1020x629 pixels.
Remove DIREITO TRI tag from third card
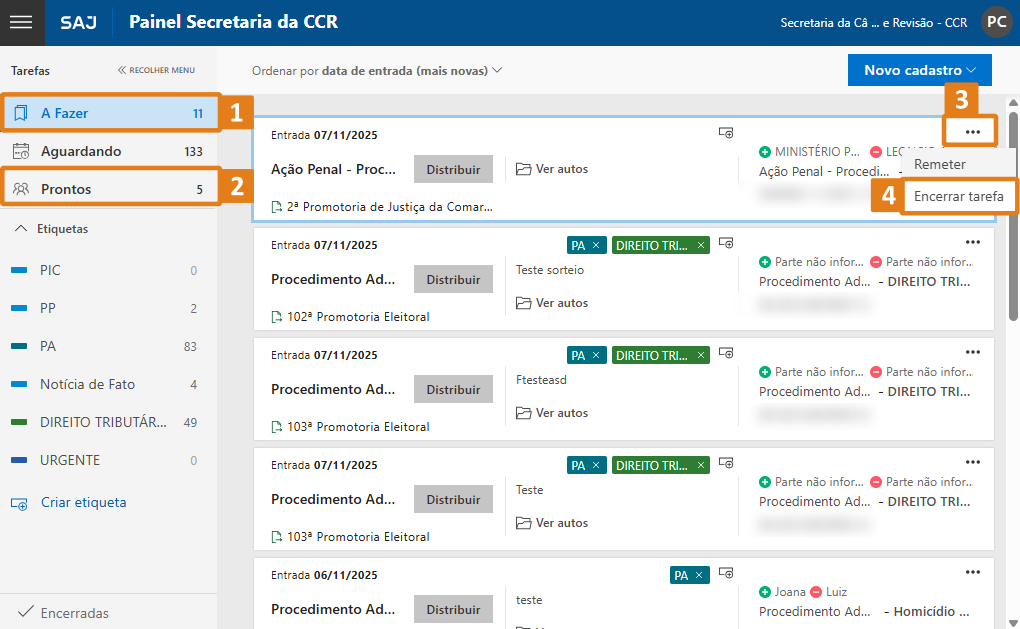pos(701,355)
